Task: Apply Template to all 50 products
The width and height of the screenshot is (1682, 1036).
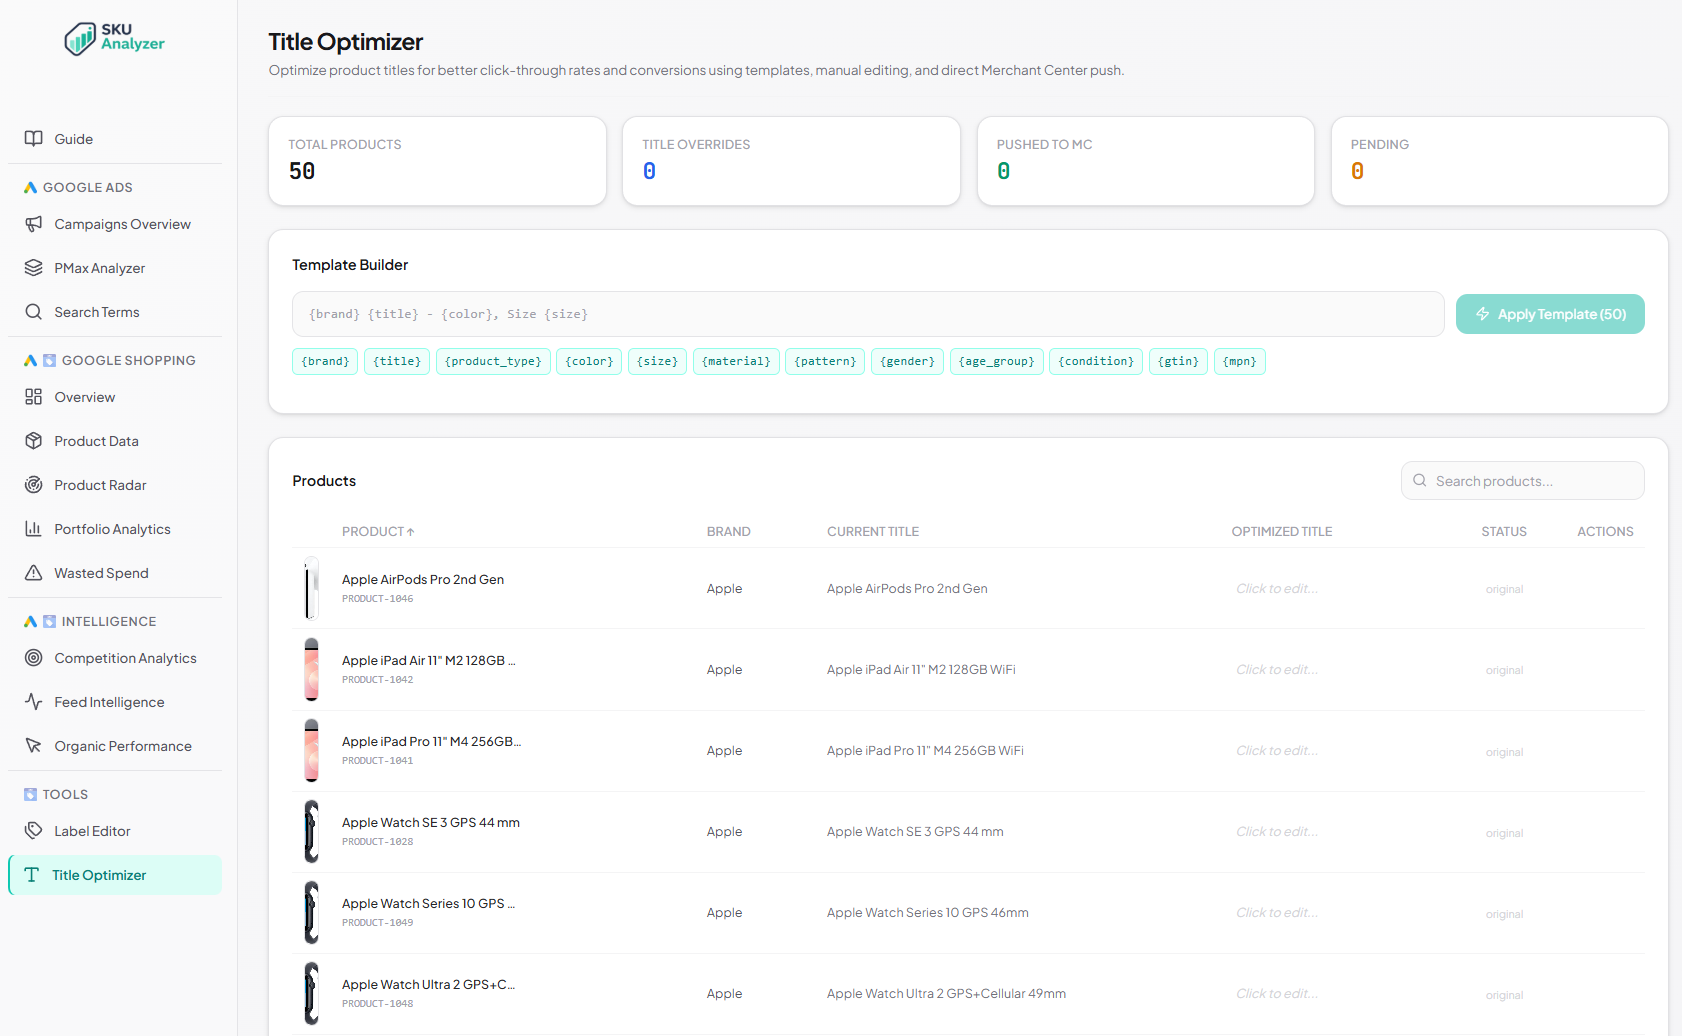Action: (1550, 313)
